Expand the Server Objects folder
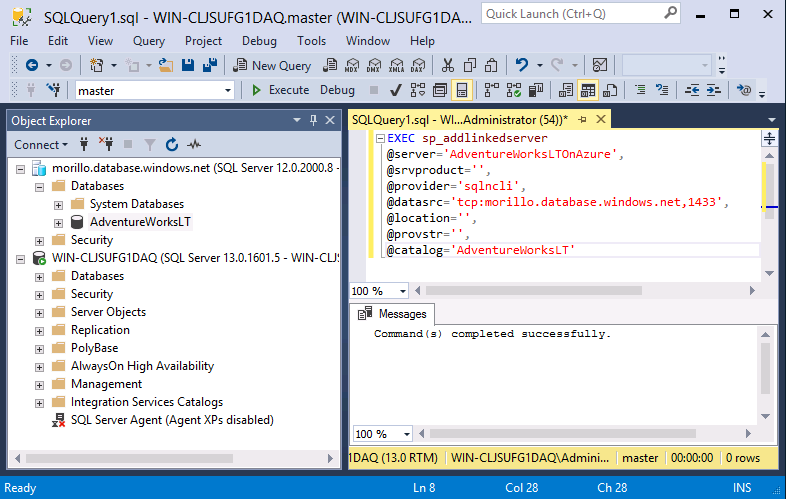This screenshot has height=499, width=786. click(x=40, y=313)
